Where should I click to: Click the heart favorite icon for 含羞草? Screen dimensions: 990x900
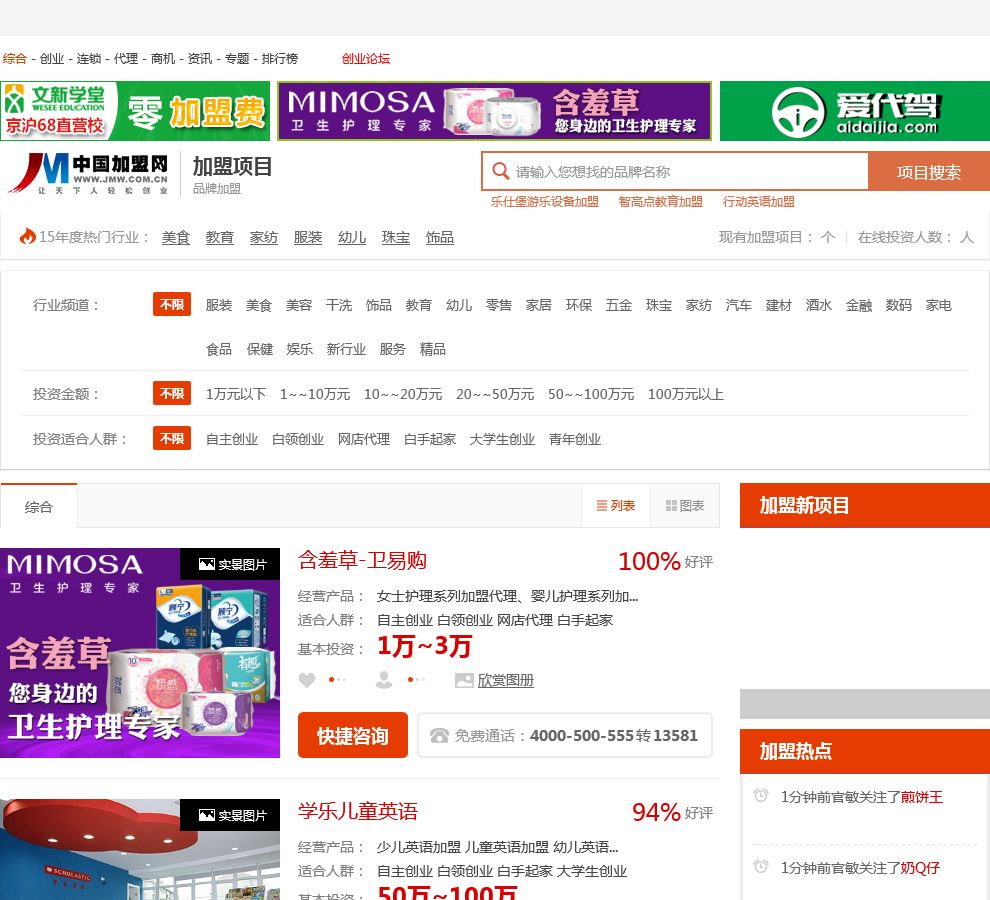(x=307, y=680)
